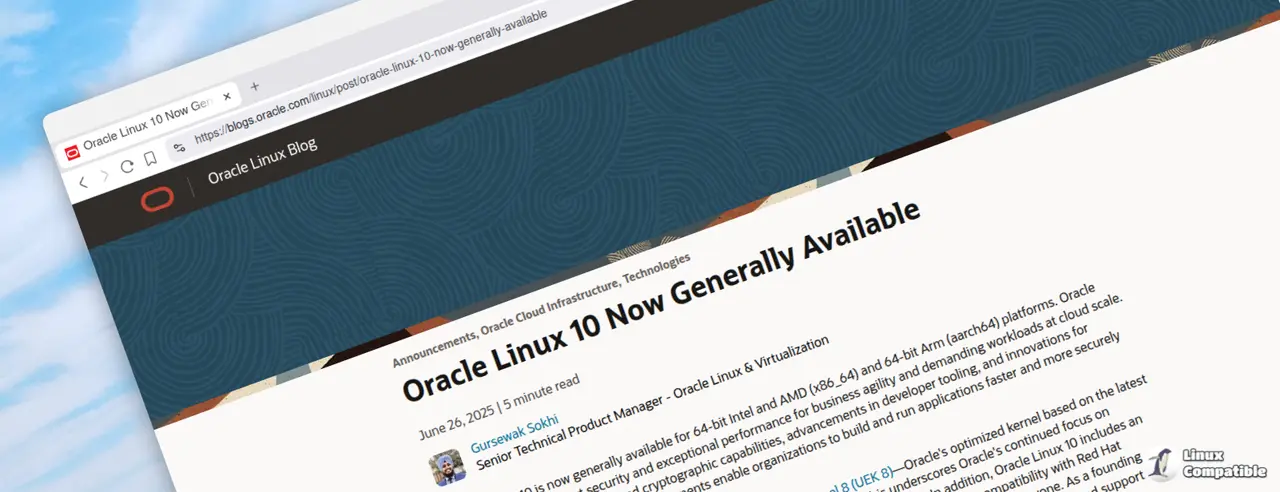Open site settings icon in address bar

(179, 147)
